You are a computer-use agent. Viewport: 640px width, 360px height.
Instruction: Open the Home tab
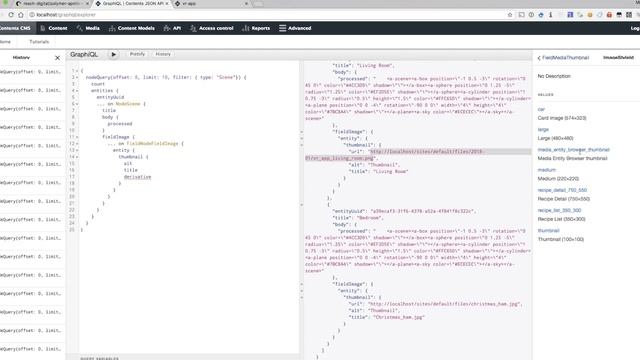(5, 42)
